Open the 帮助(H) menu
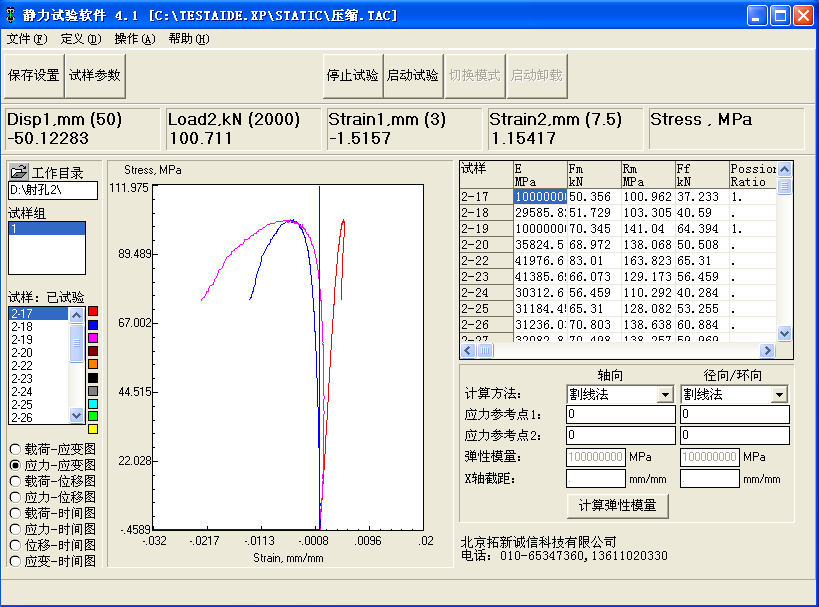 tap(189, 39)
